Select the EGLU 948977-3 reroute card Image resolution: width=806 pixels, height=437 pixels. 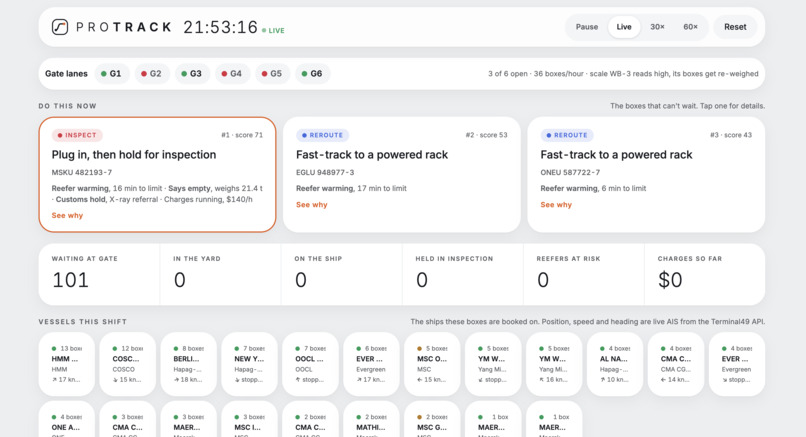pyautogui.click(x=401, y=175)
